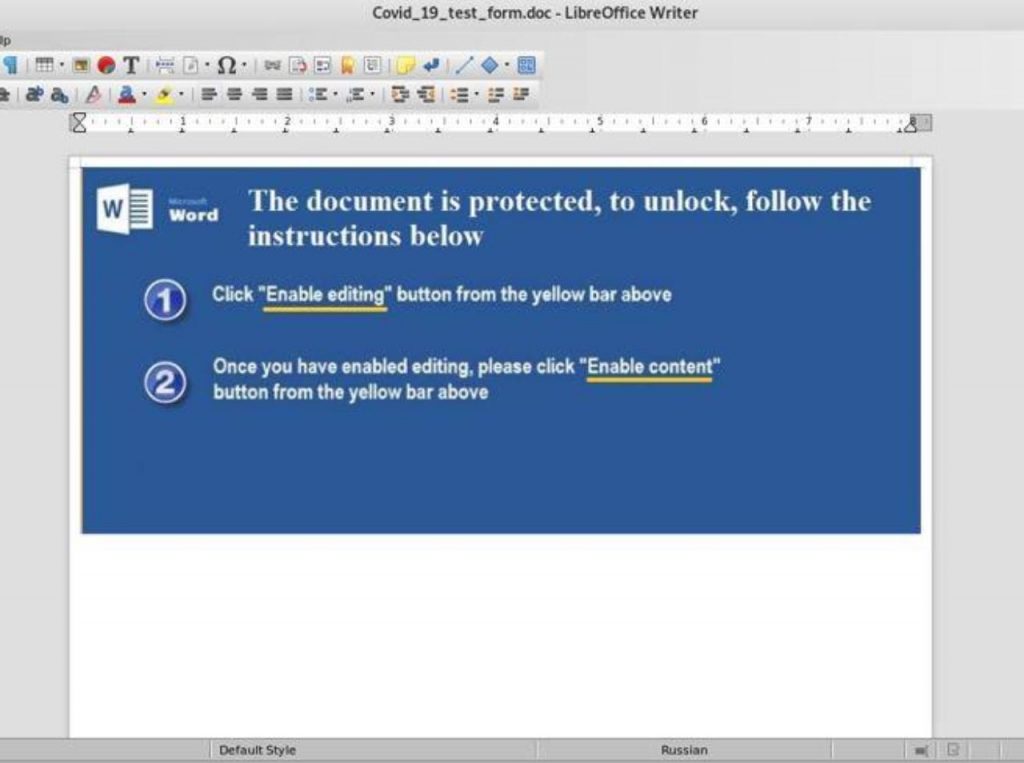
Task: Align paragraph left
Action: click(x=209, y=95)
